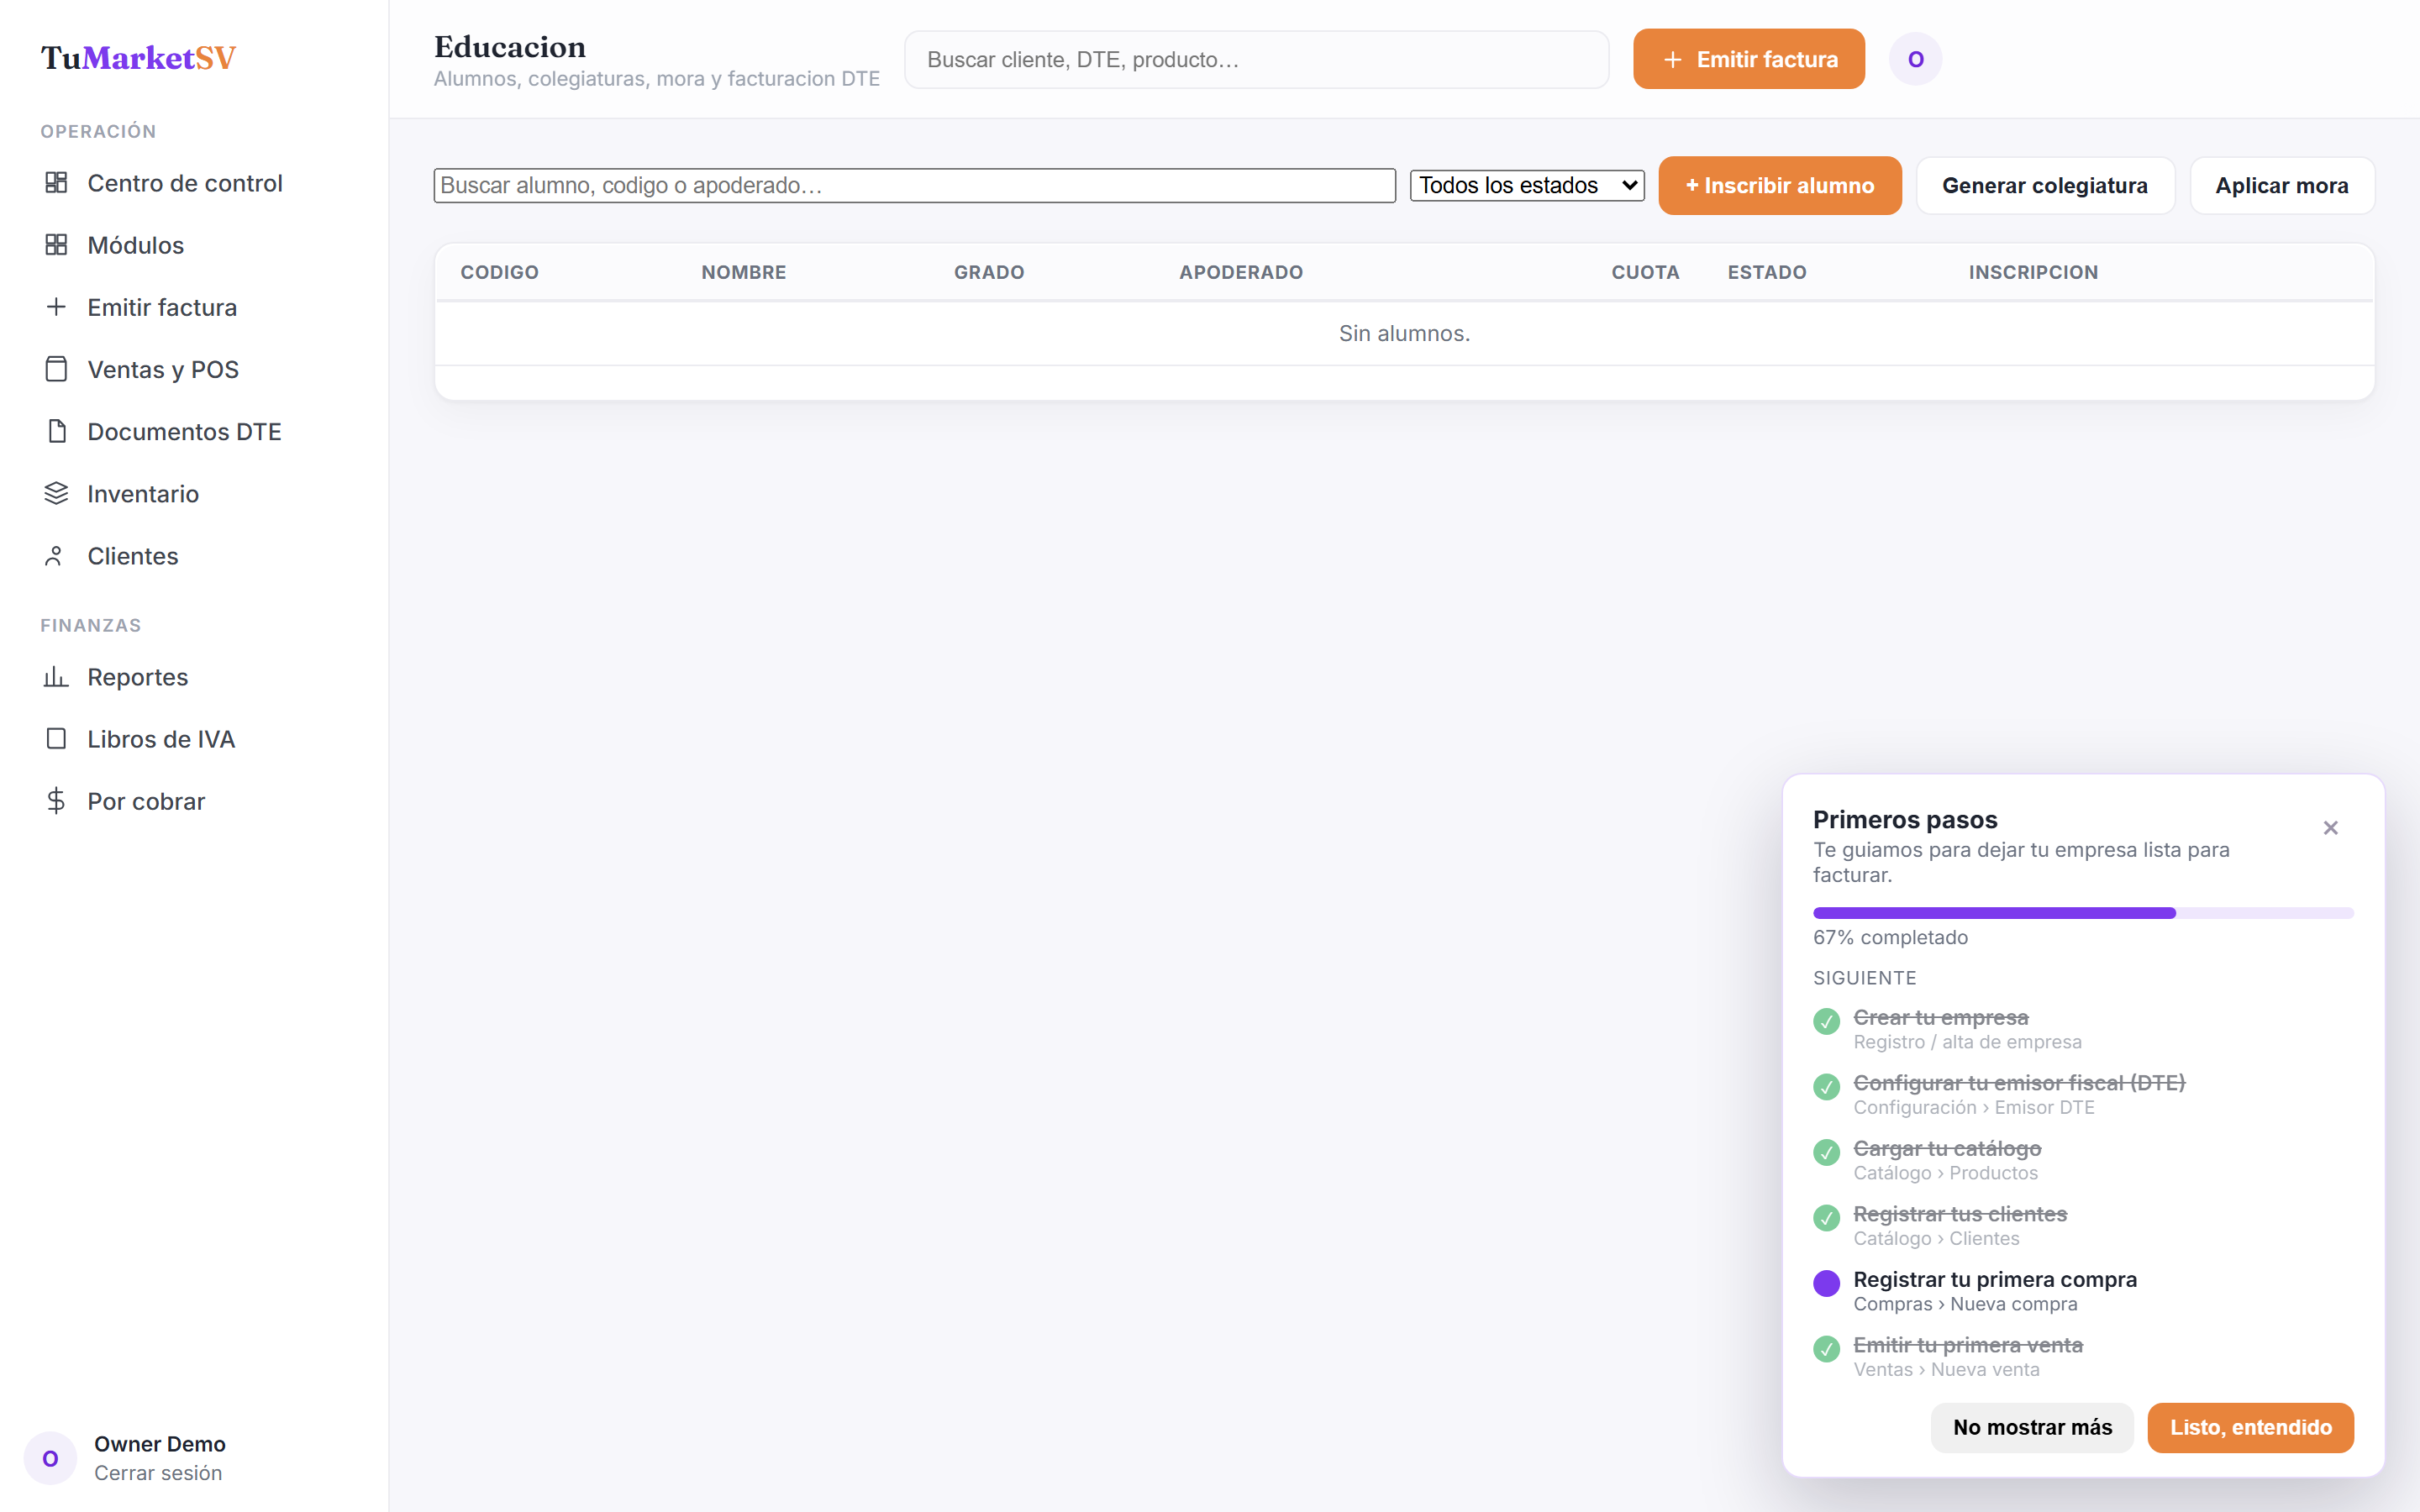Click Listo, entendido button
The width and height of the screenshot is (2420, 1512).
tap(2250, 1427)
